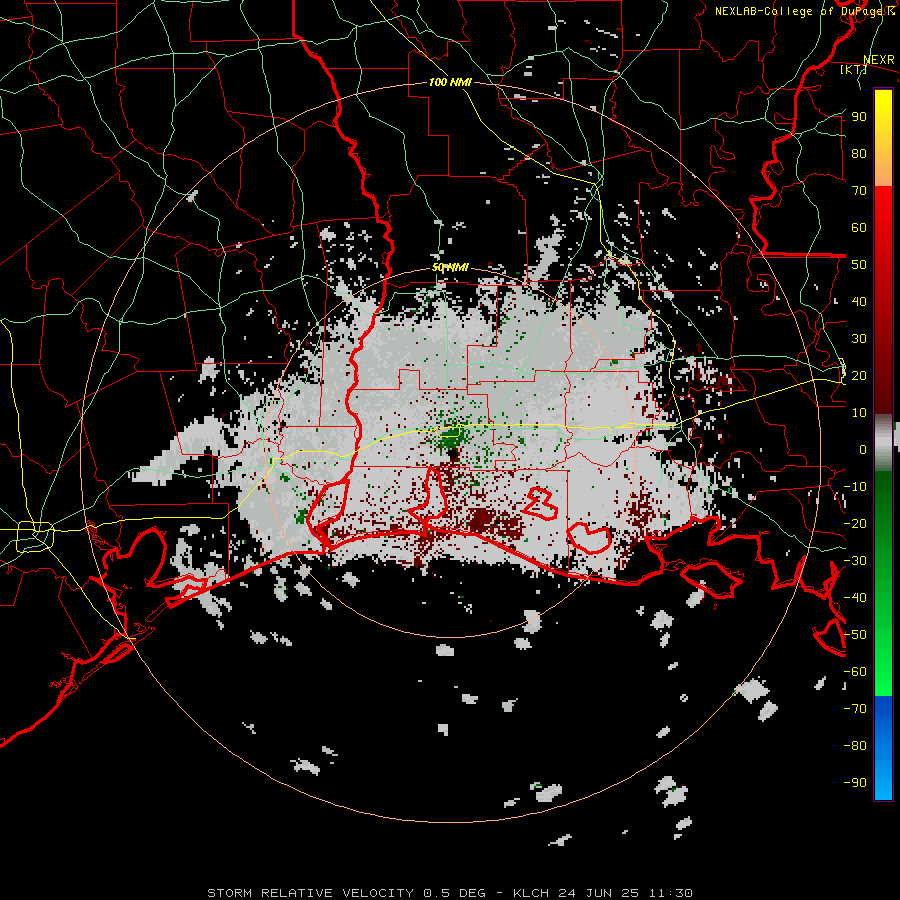
Task: Click the positive 70 scale value
Action: pos(859,191)
